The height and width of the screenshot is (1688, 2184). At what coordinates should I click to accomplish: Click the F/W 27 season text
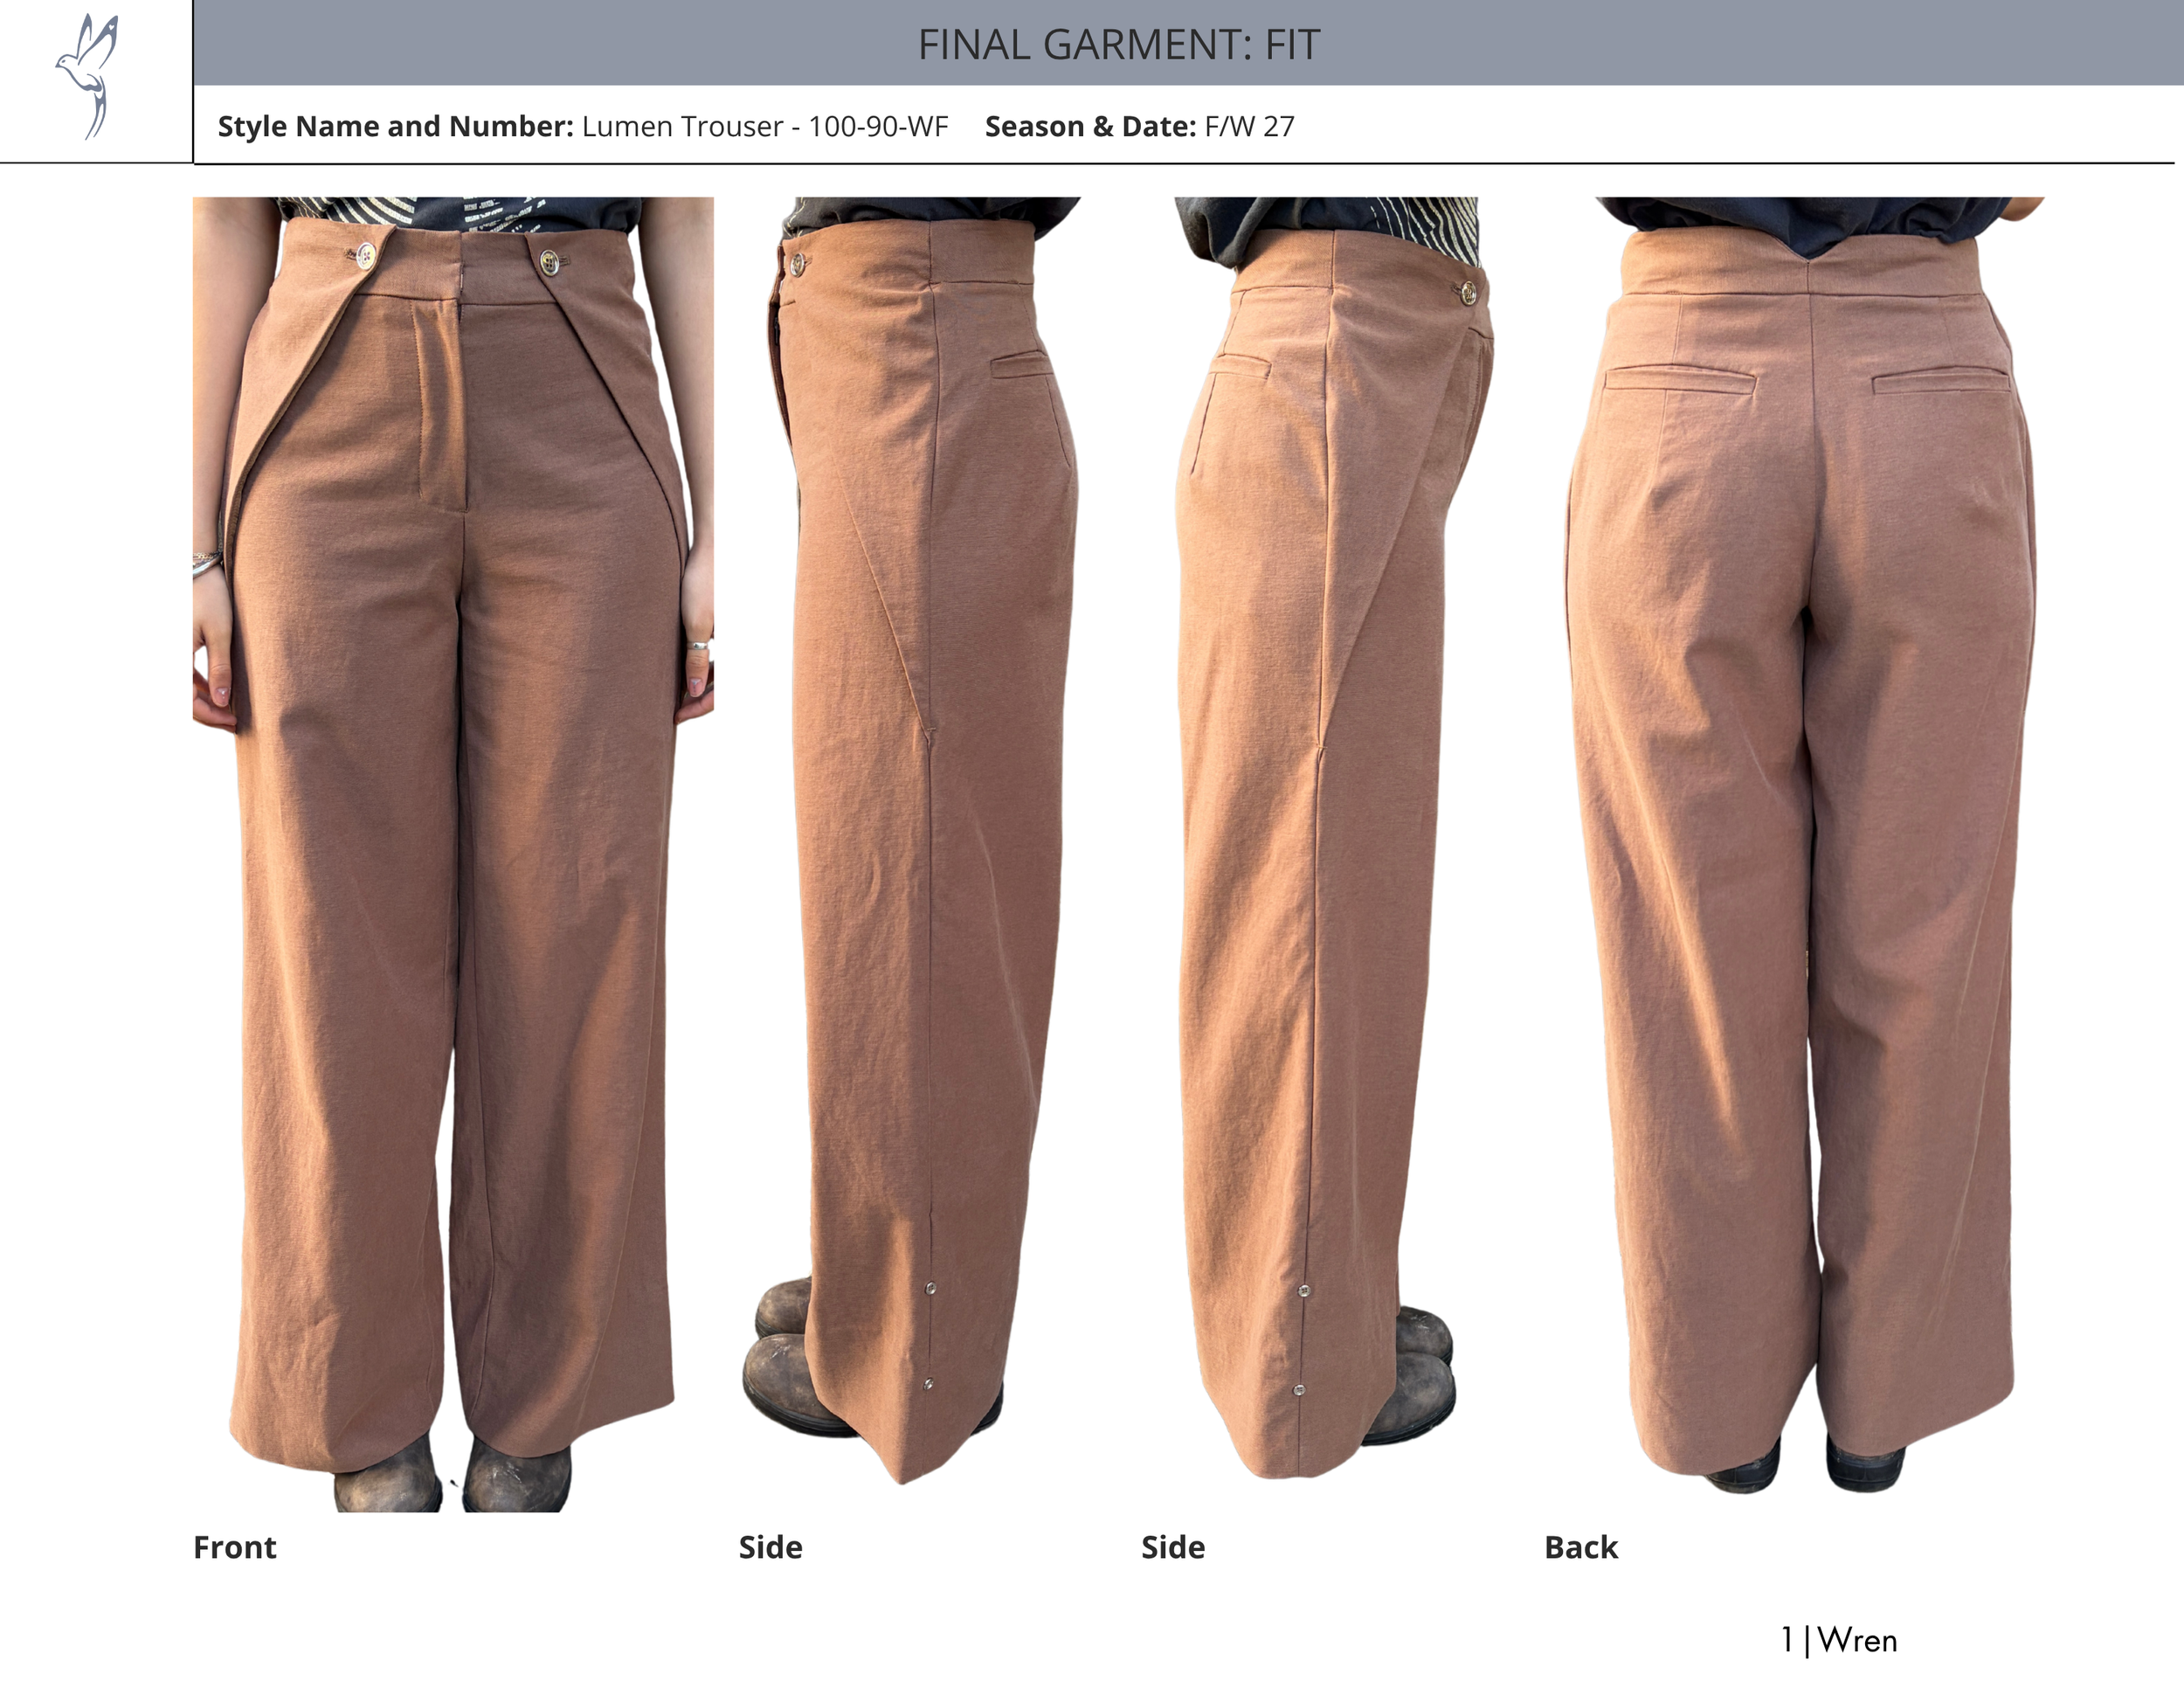(1249, 127)
